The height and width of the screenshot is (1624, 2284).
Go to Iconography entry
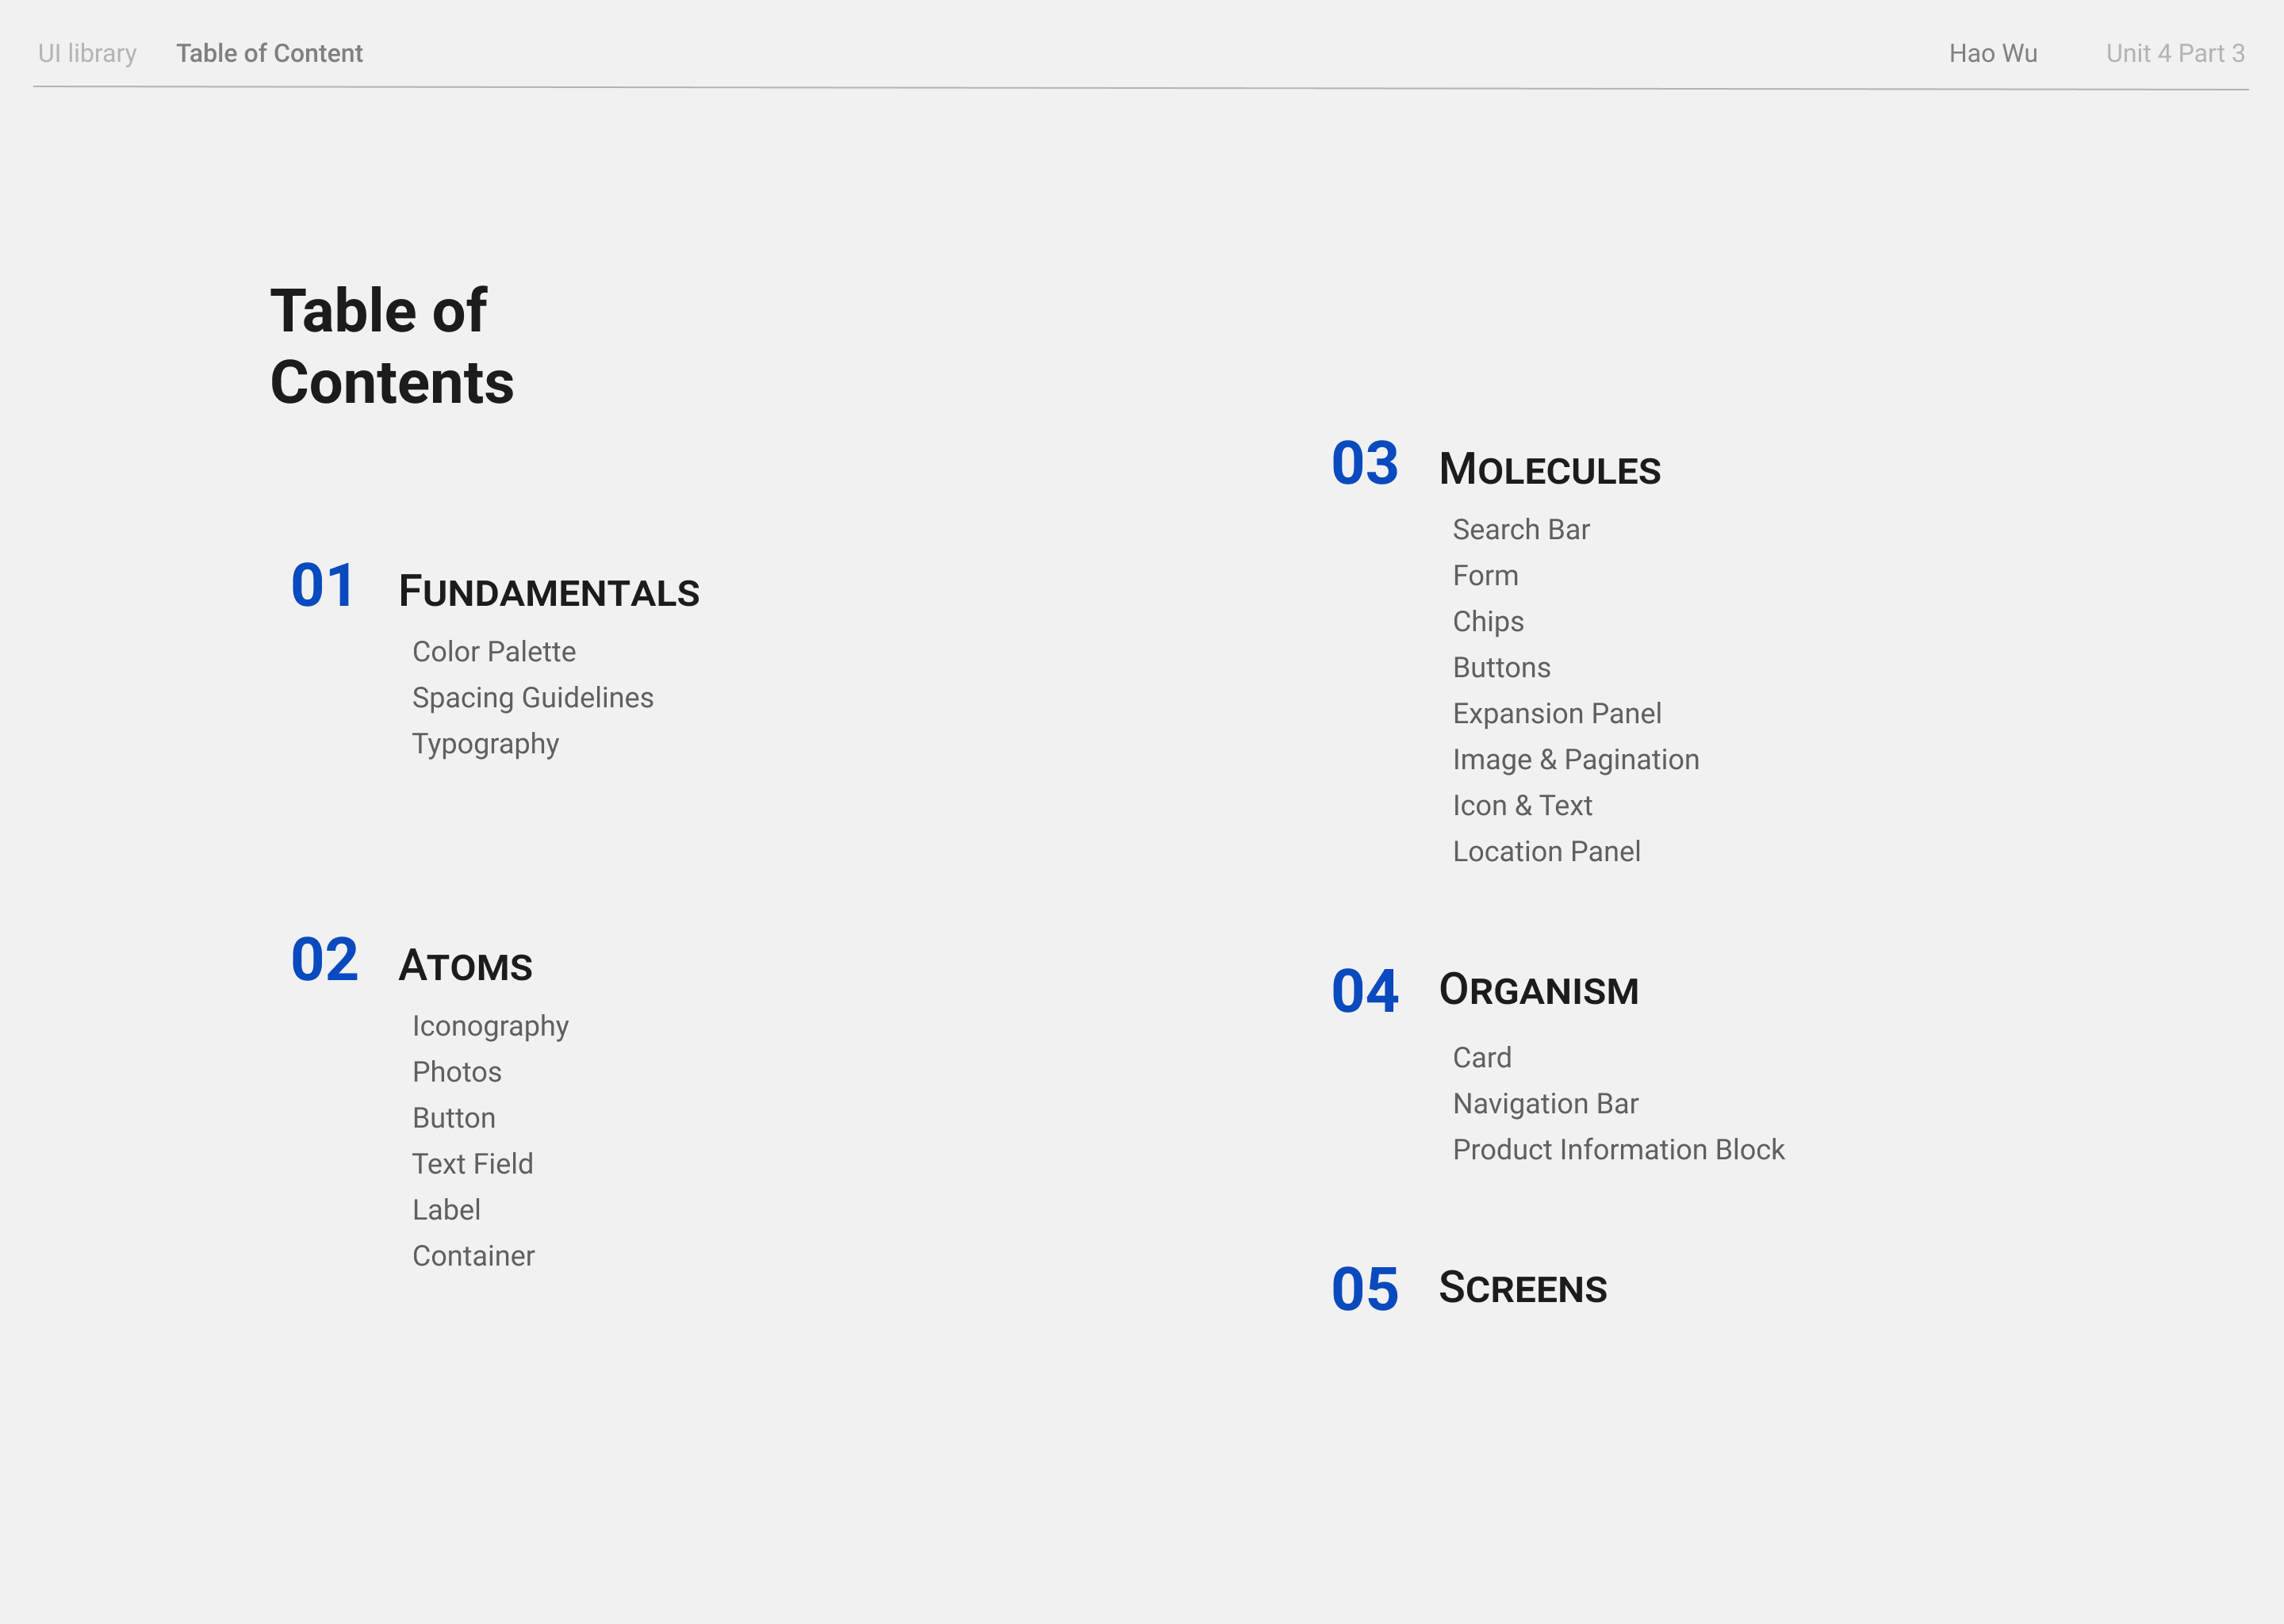(490, 1026)
